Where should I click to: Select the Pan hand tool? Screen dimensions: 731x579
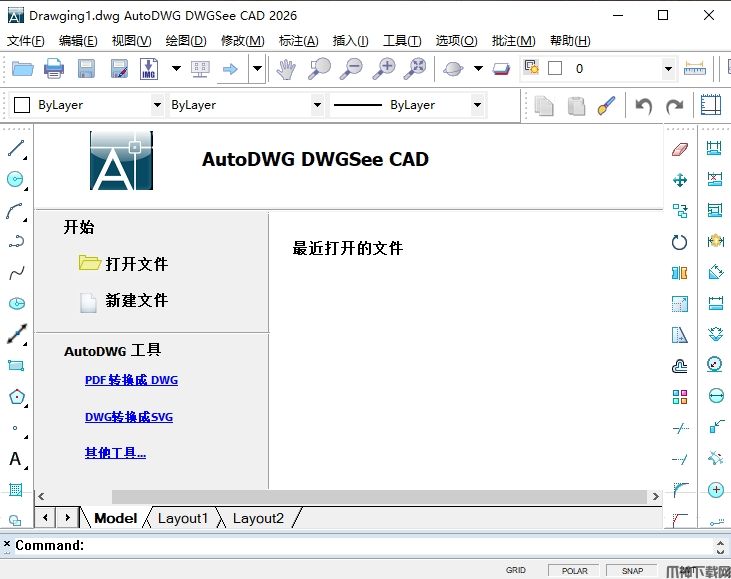point(287,69)
